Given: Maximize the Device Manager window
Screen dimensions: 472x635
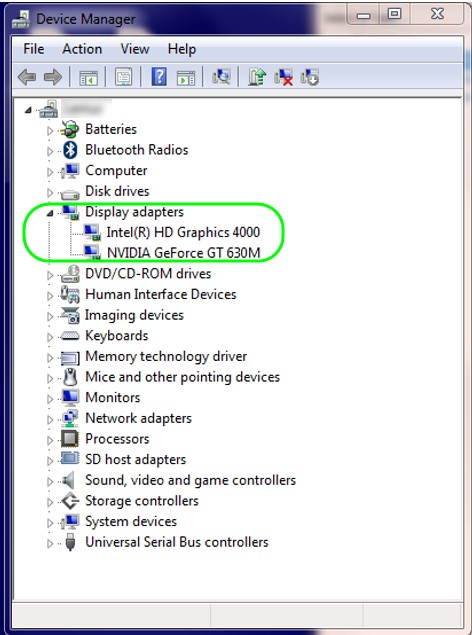Looking at the screenshot, I should (395, 15).
